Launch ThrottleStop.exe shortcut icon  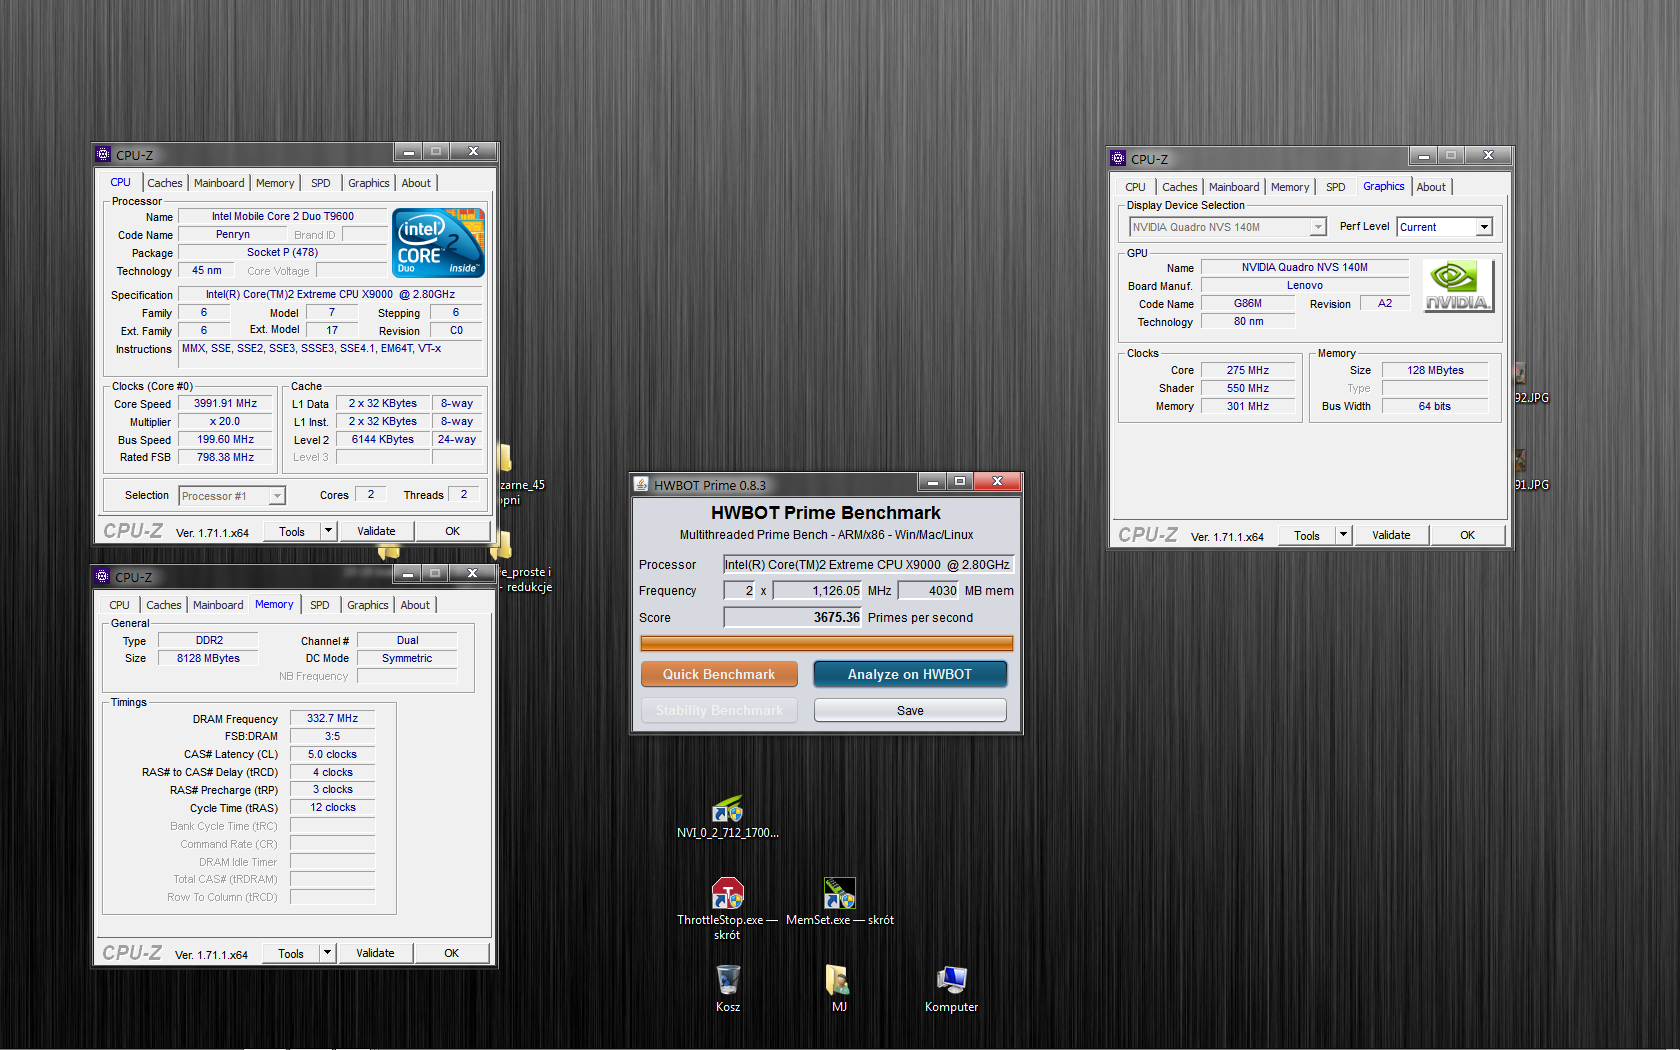pos(728,893)
